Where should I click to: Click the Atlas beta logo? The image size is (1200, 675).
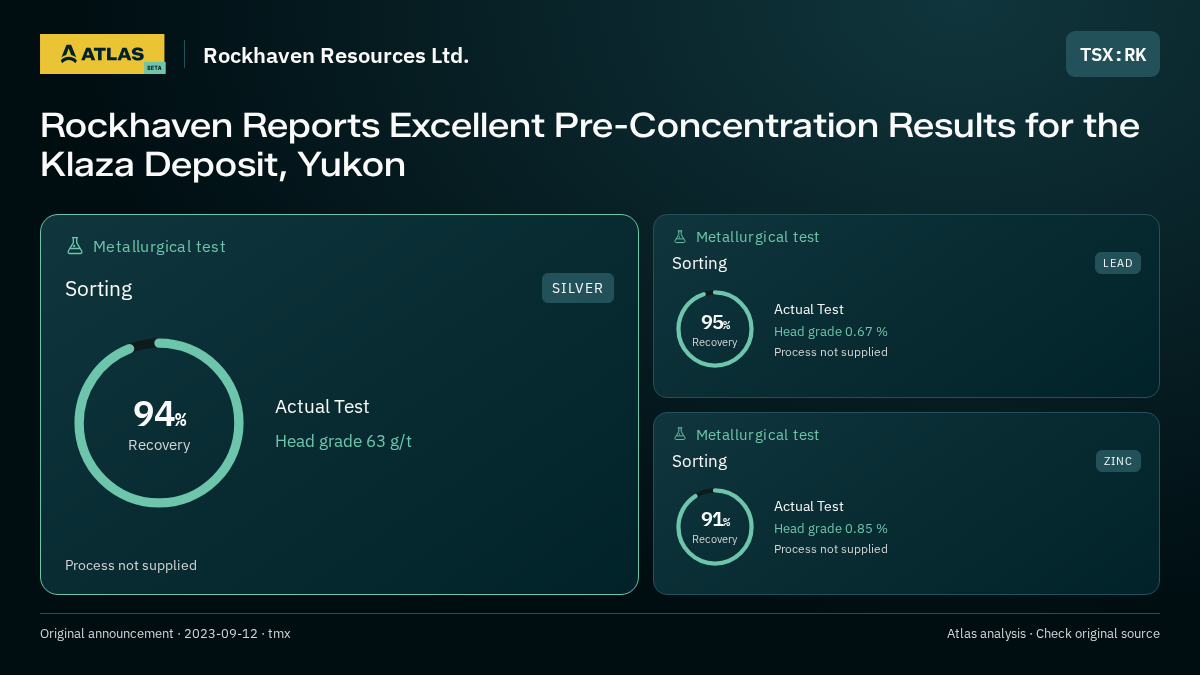click(103, 54)
